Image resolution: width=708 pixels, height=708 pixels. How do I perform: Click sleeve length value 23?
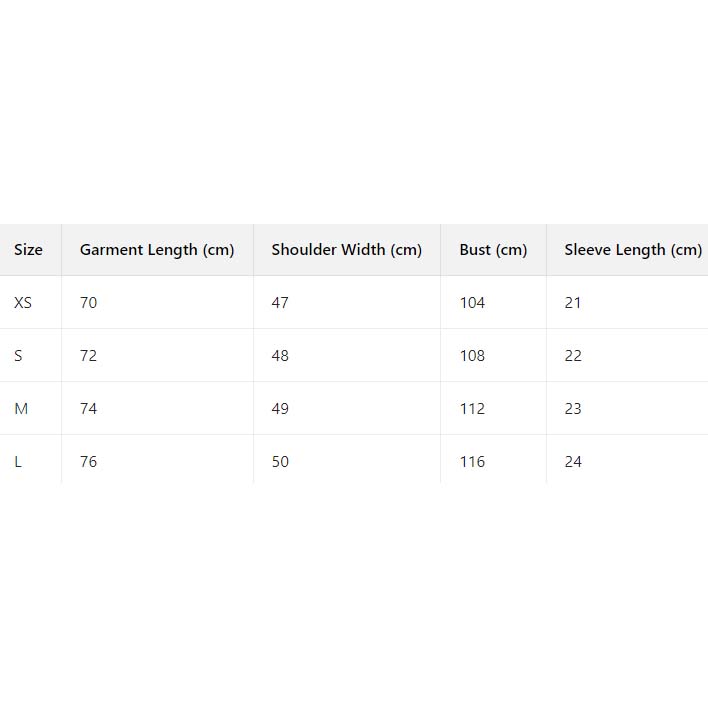tap(573, 409)
